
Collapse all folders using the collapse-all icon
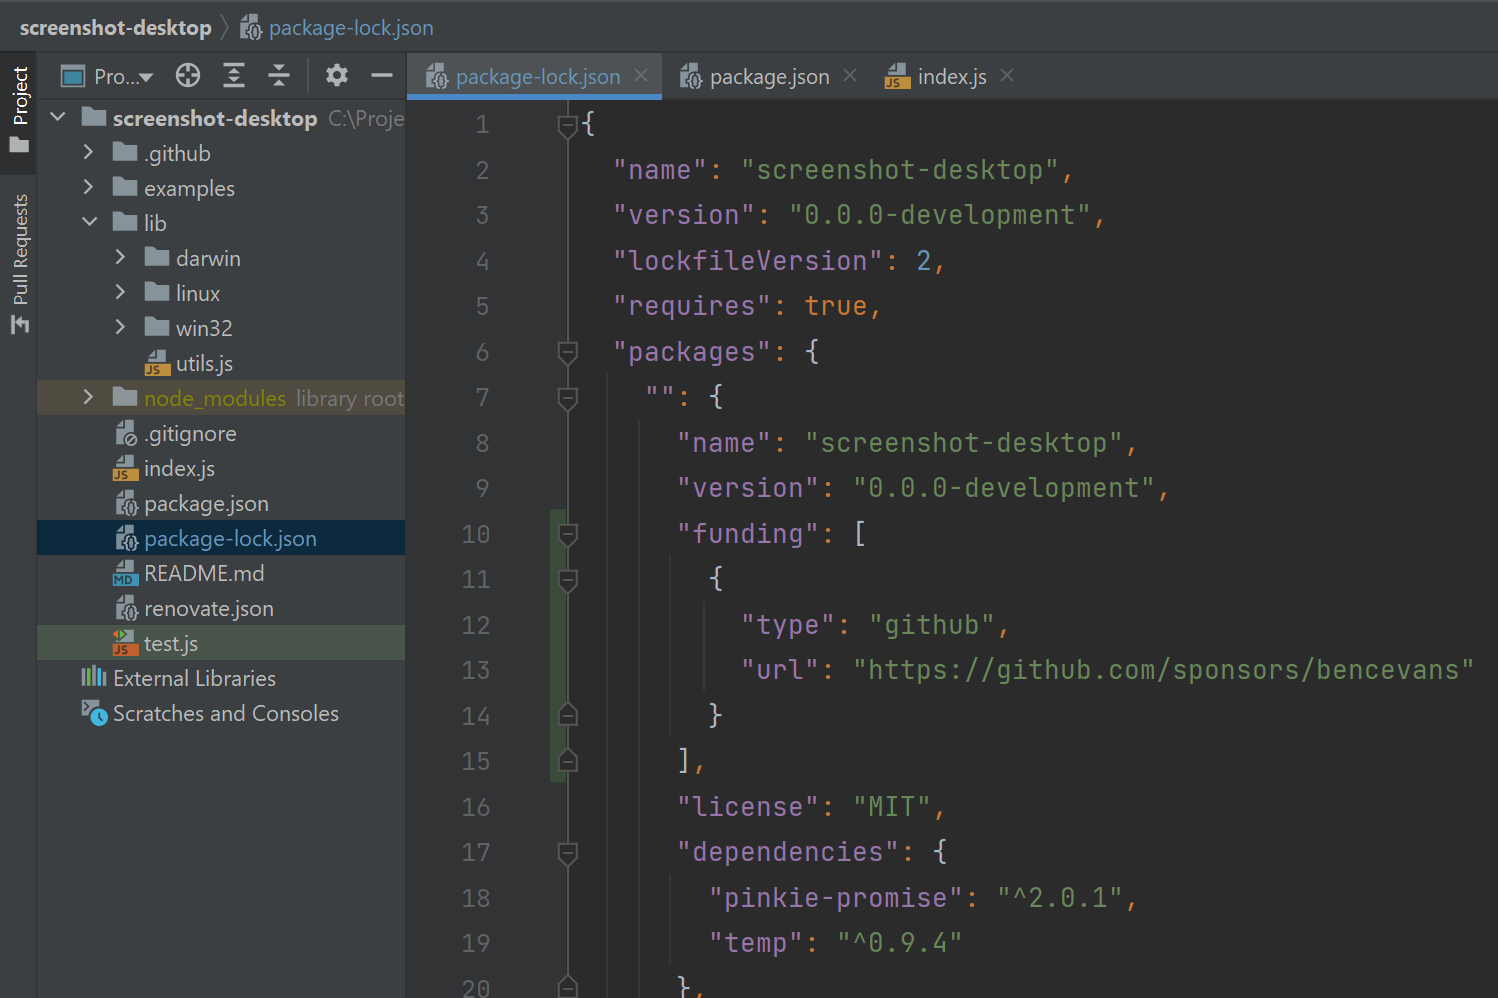(279, 75)
